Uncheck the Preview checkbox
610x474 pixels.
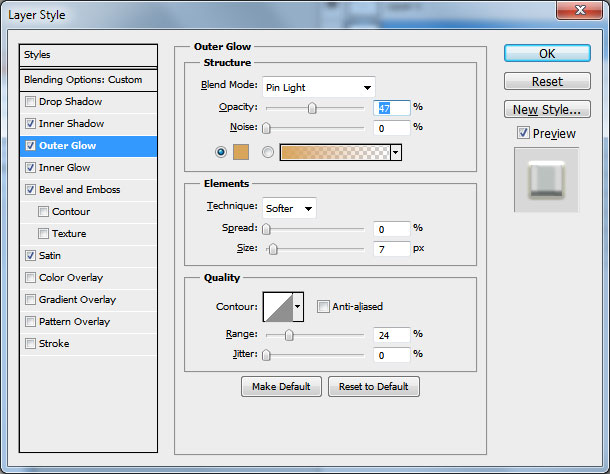click(523, 133)
